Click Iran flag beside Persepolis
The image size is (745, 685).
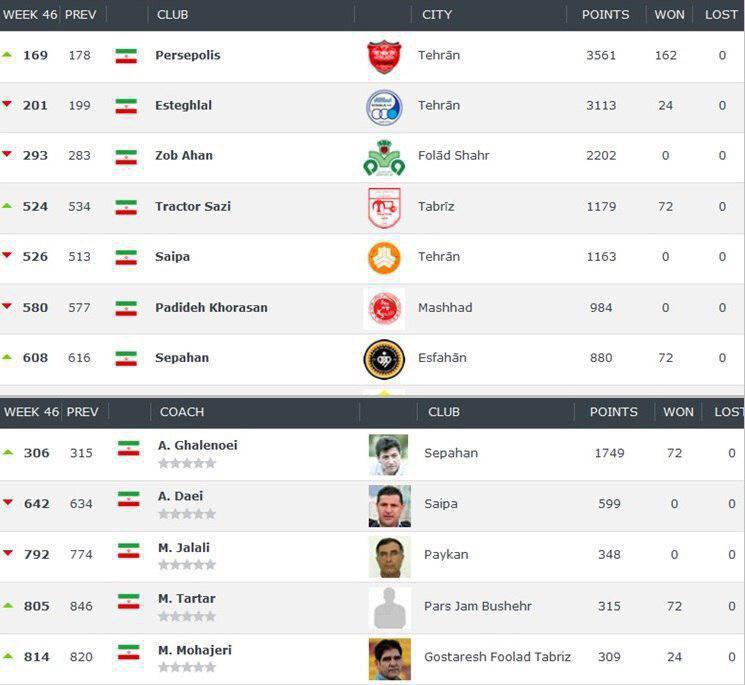pyautogui.click(x=126, y=56)
